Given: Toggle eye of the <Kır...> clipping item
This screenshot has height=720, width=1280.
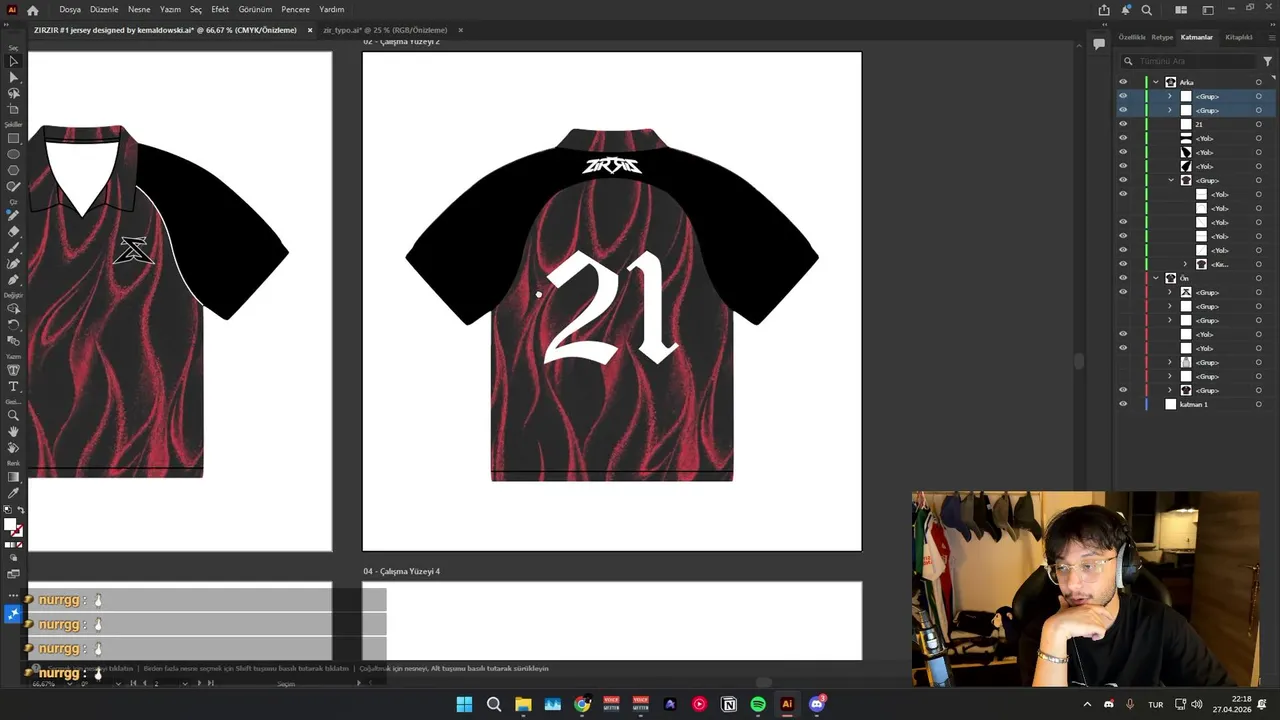Looking at the screenshot, I should pyautogui.click(x=1123, y=264).
